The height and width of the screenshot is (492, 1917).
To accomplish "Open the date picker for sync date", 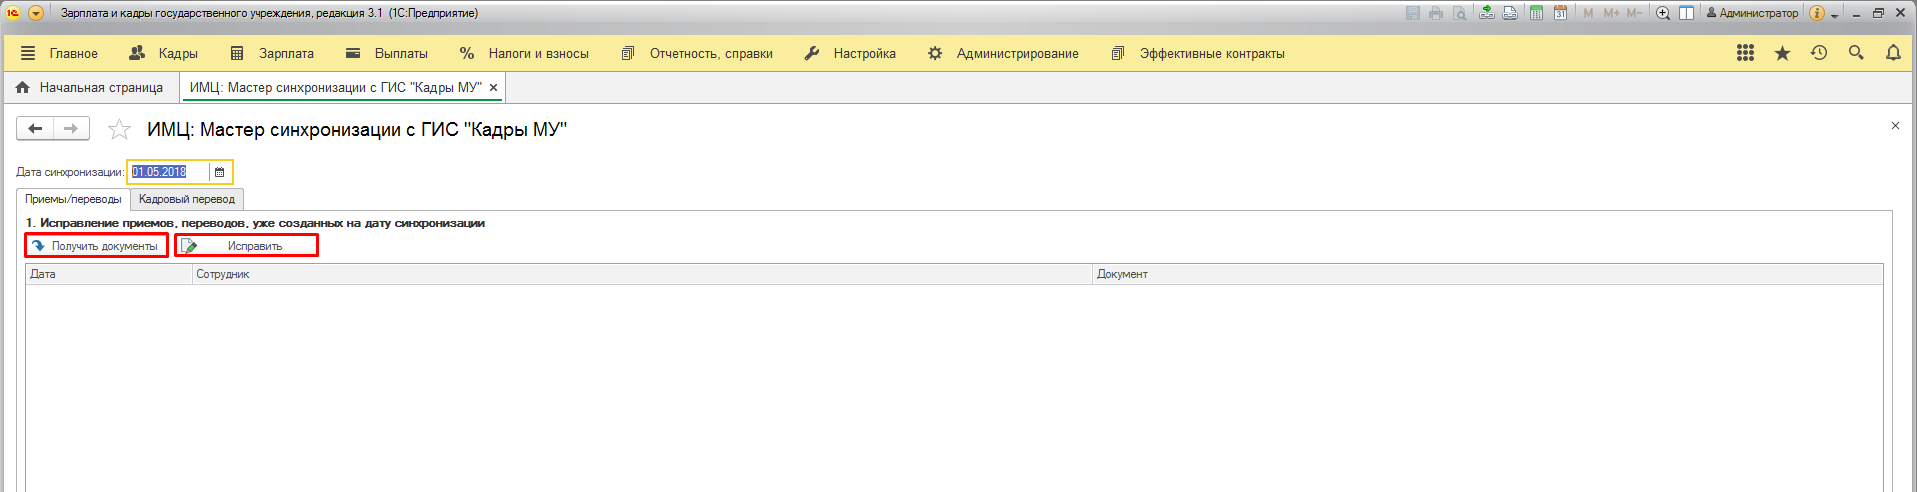I will [220, 172].
